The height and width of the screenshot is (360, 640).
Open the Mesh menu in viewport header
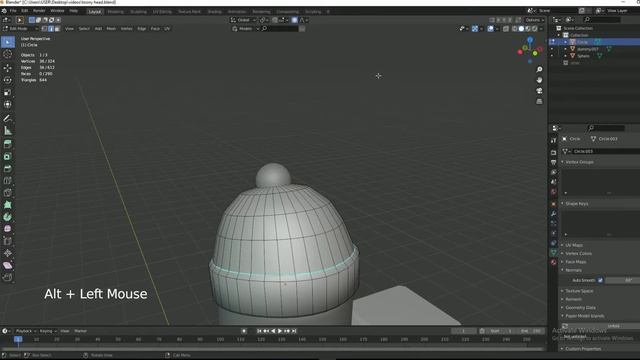(111, 29)
